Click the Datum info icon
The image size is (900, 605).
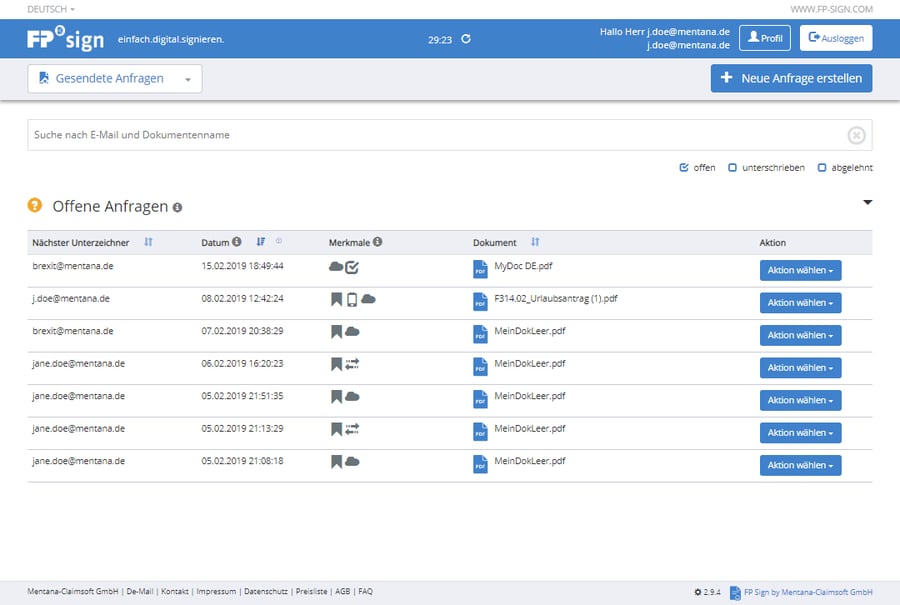pos(236,242)
